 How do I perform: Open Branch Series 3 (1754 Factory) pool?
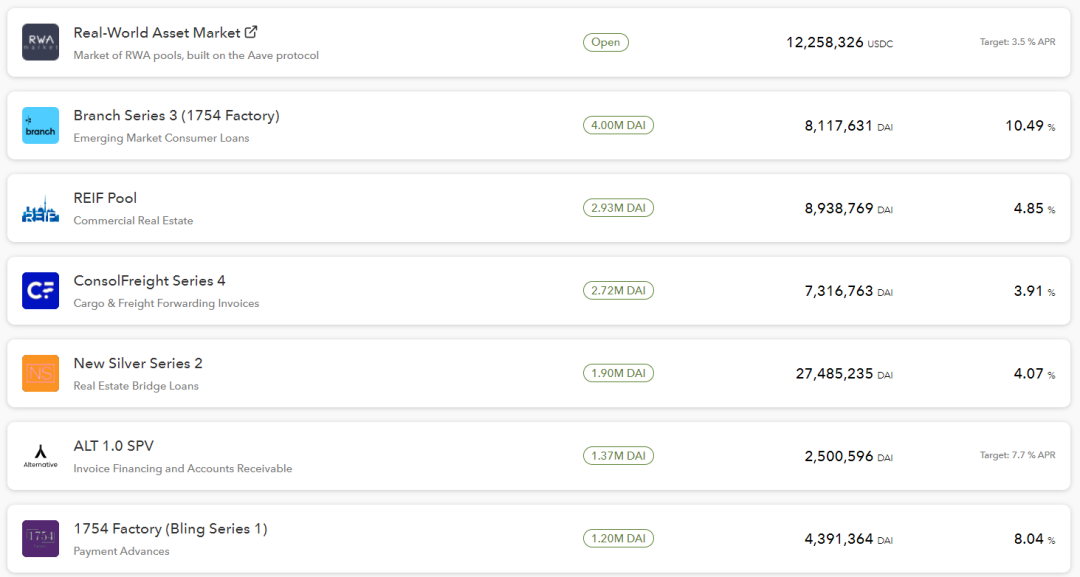(176, 116)
